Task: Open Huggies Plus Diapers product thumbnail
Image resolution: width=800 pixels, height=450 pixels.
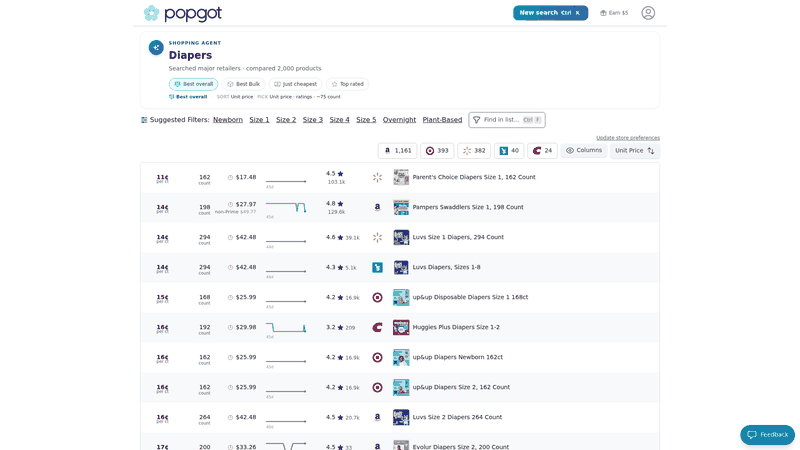Action: [x=401, y=328]
